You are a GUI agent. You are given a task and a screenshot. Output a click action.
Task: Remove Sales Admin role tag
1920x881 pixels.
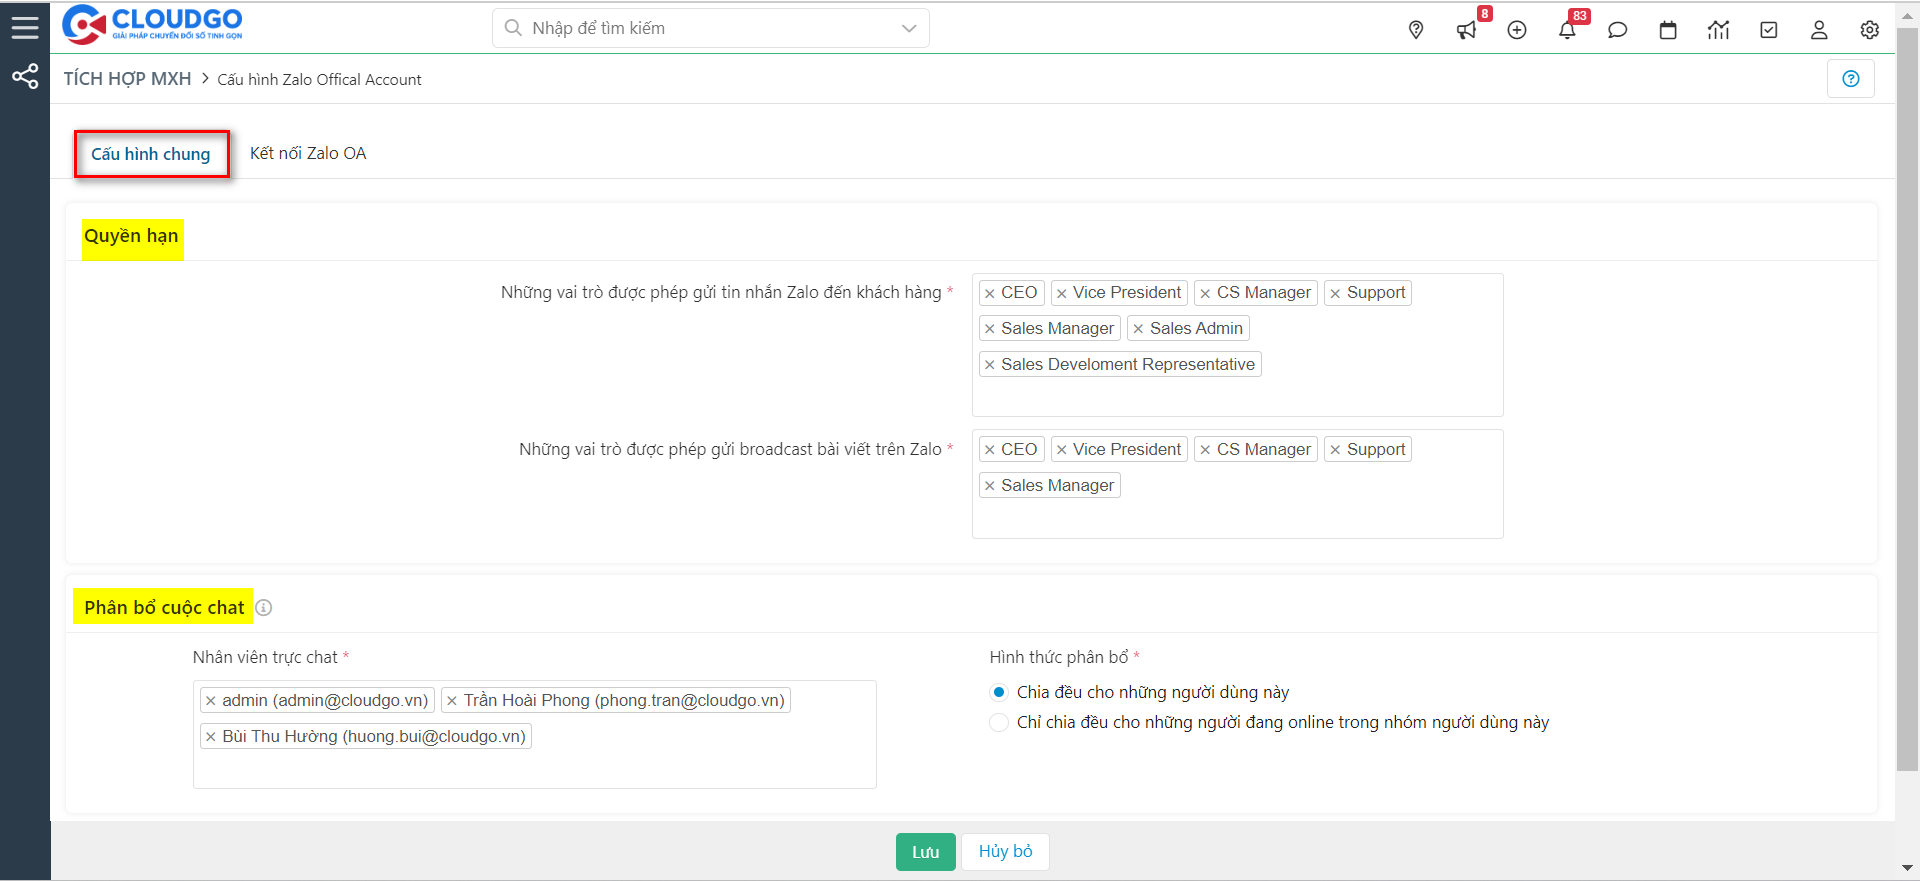coord(1138,329)
